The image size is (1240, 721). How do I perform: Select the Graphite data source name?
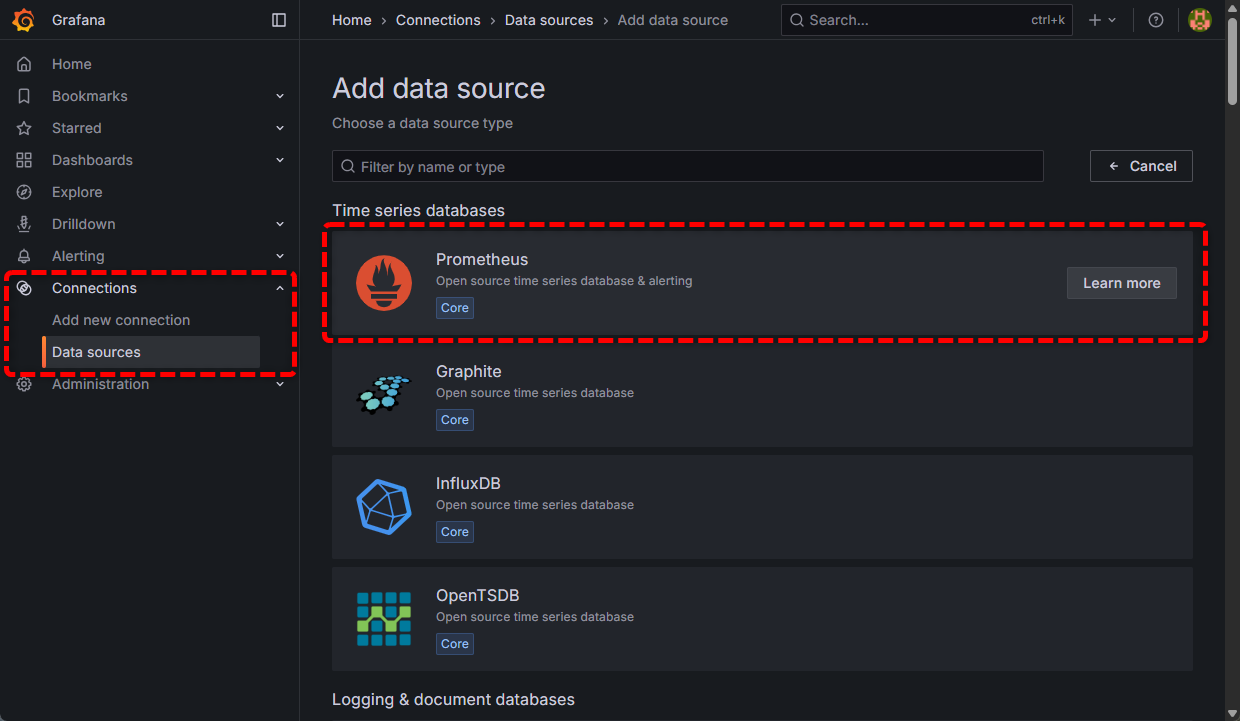pyautogui.click(x=469, y=371)
